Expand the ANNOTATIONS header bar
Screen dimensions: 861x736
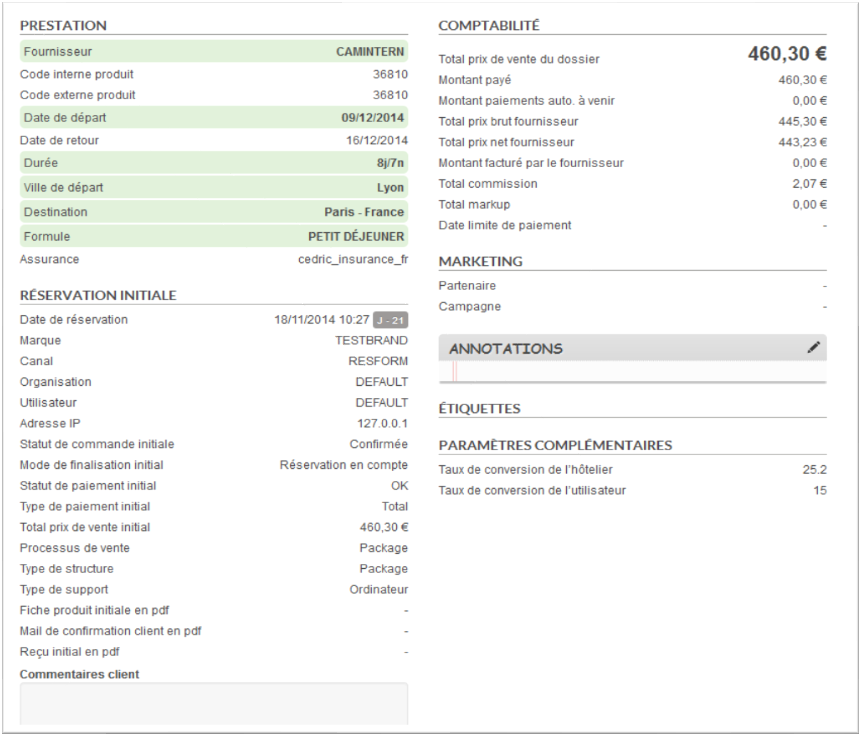[x=620, y=349]
